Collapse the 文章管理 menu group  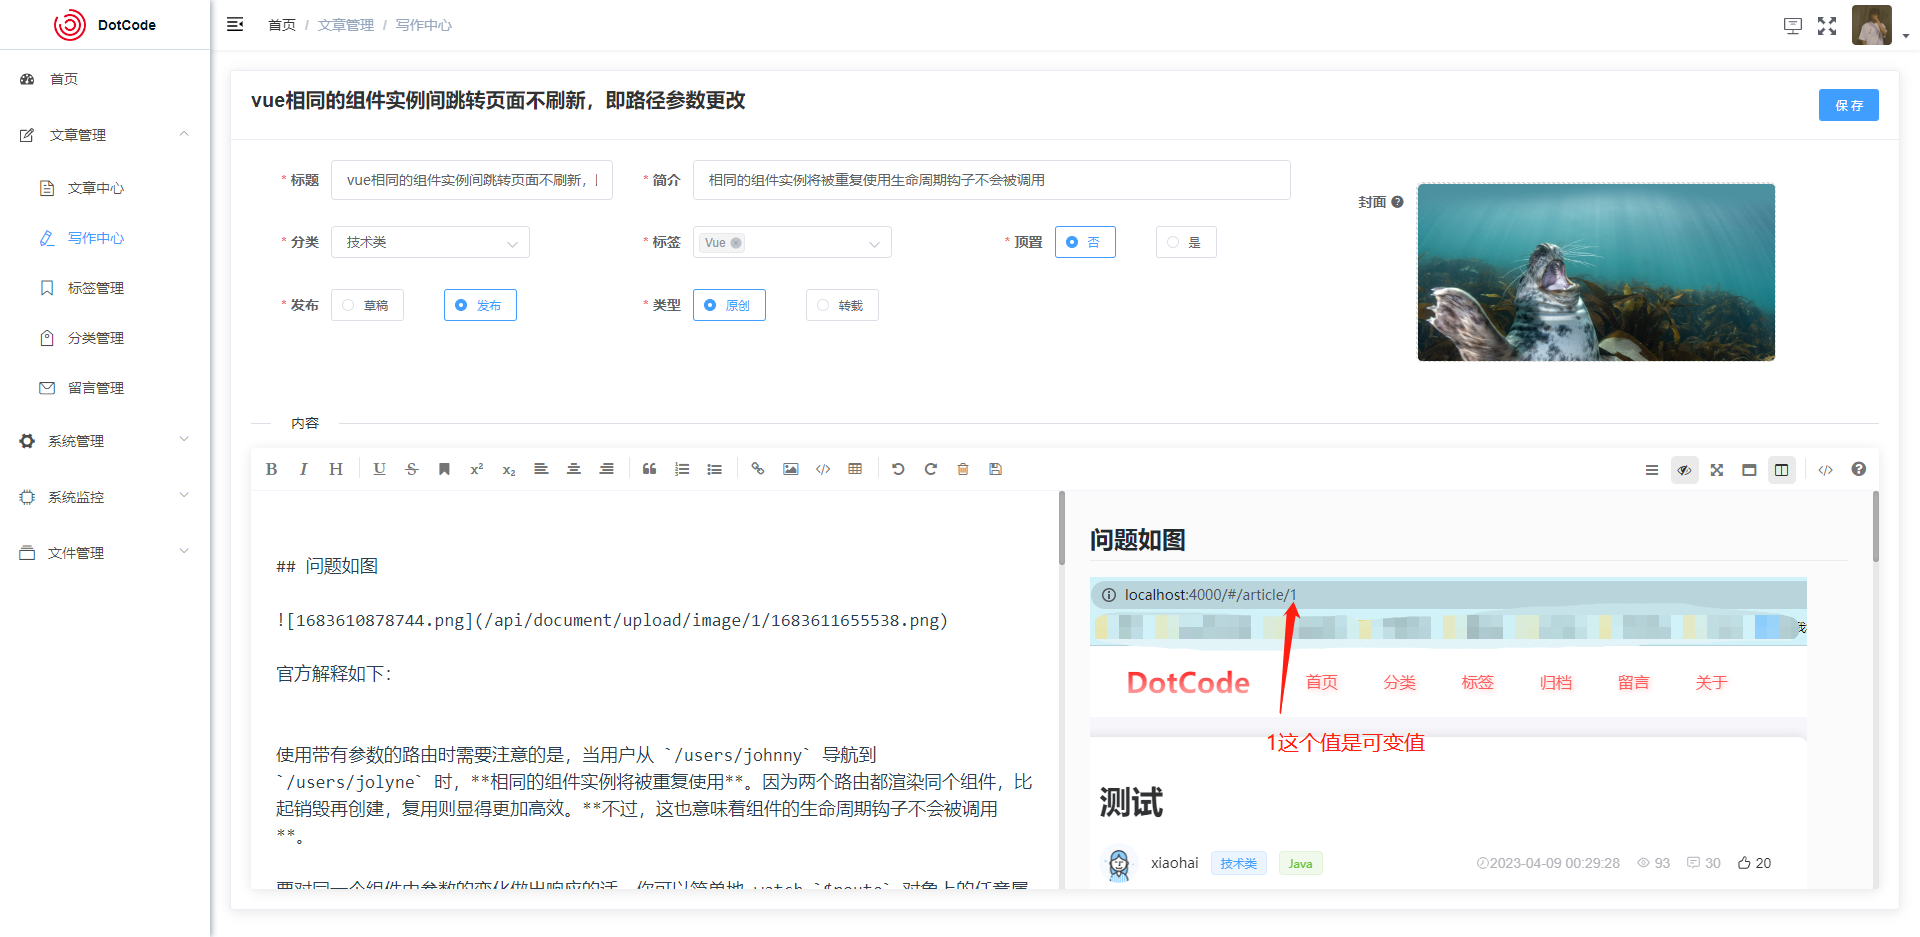click(x=105, y=135)
